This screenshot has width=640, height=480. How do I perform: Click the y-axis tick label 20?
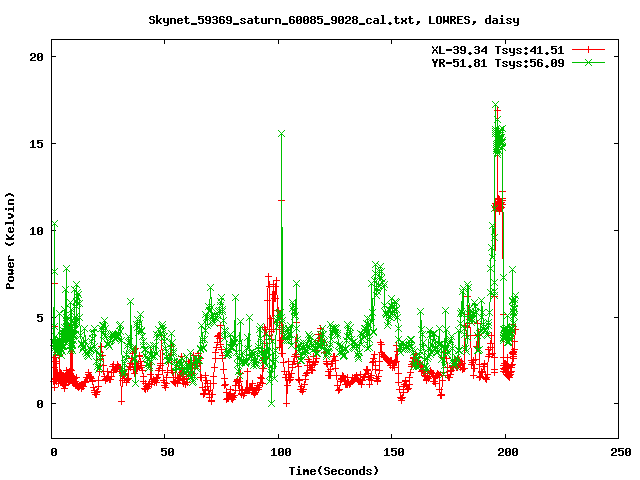click(36, 57)
